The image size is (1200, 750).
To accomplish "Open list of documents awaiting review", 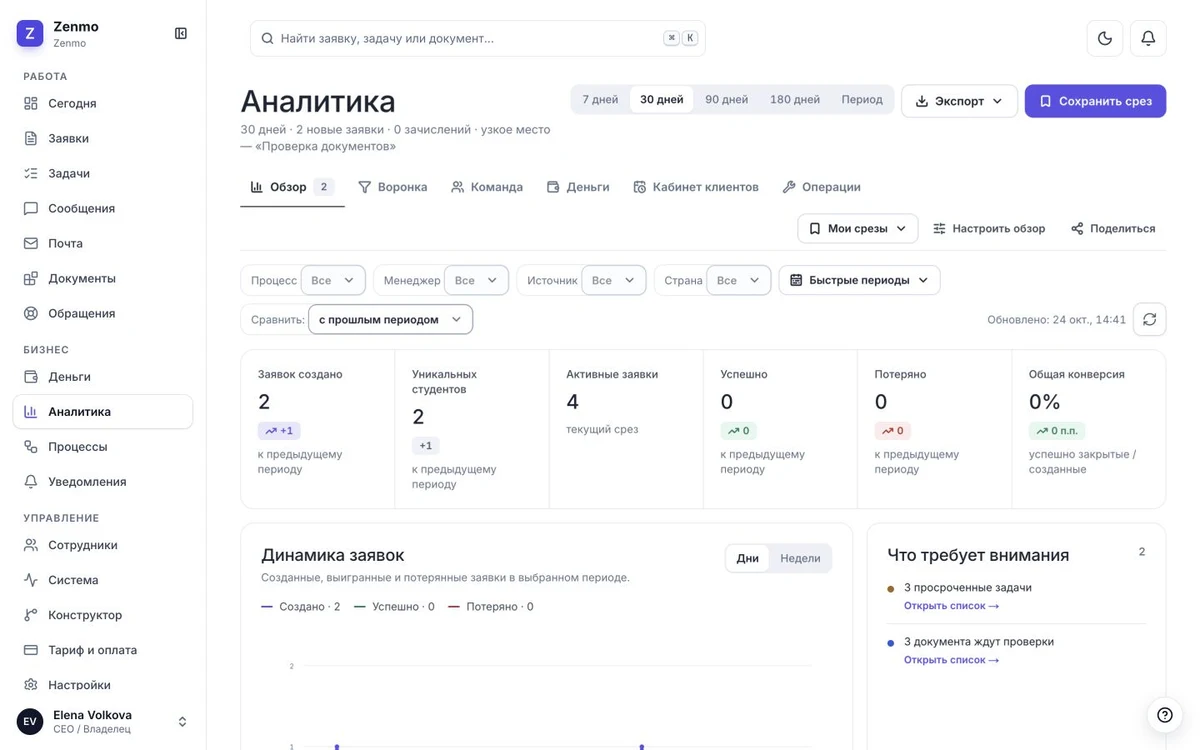I will [951, 660].
